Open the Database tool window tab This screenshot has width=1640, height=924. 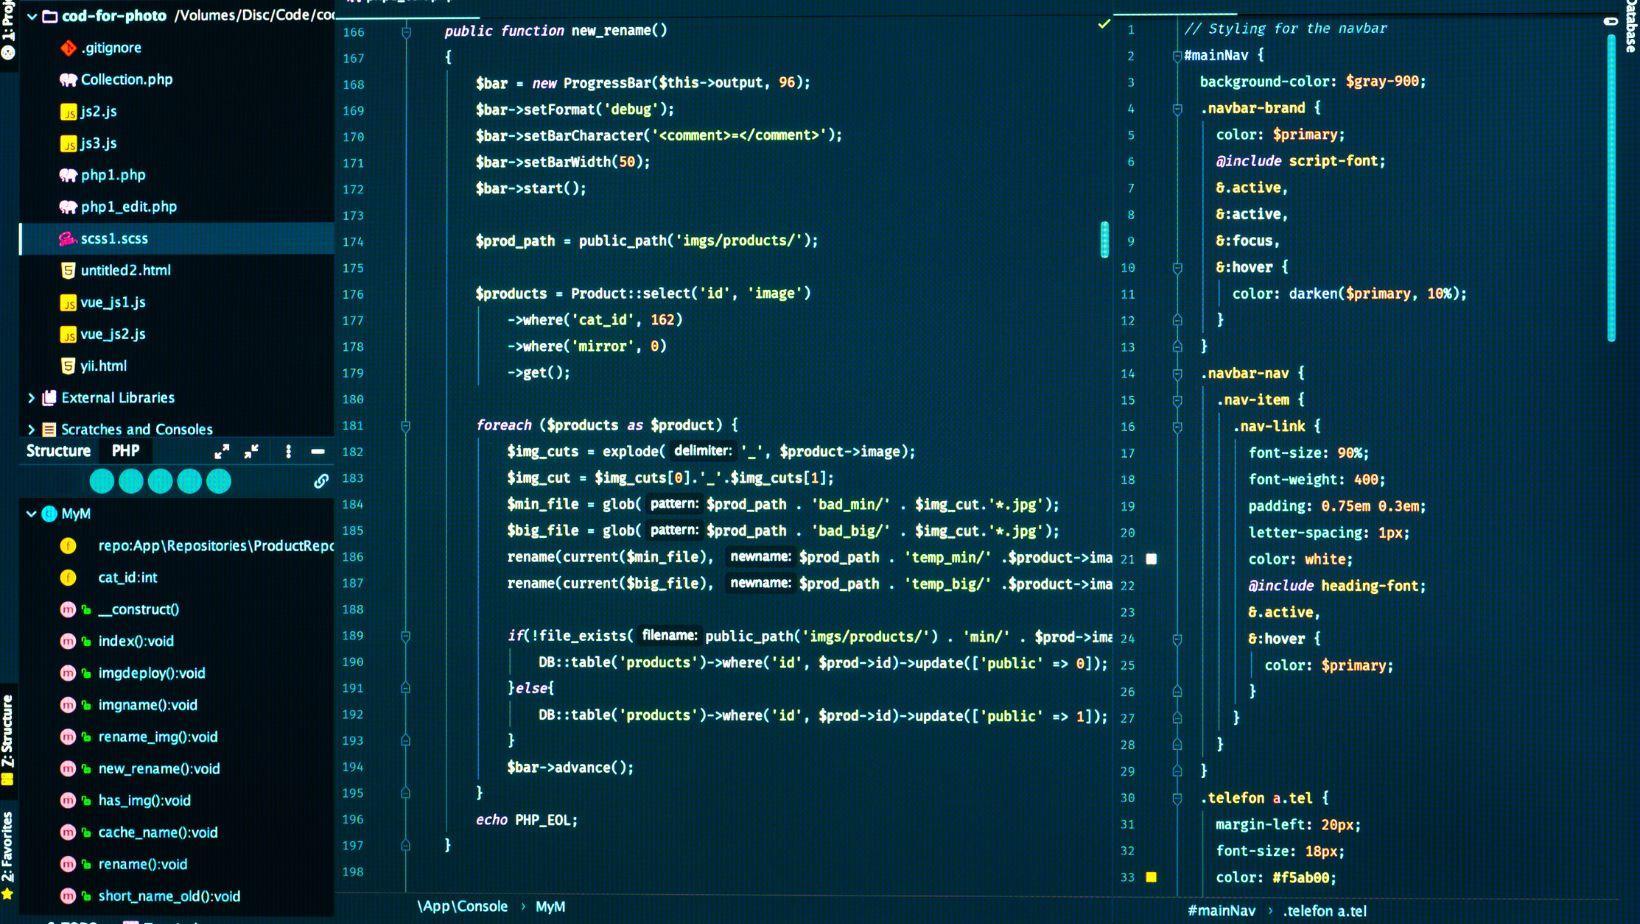point(1630,26)
